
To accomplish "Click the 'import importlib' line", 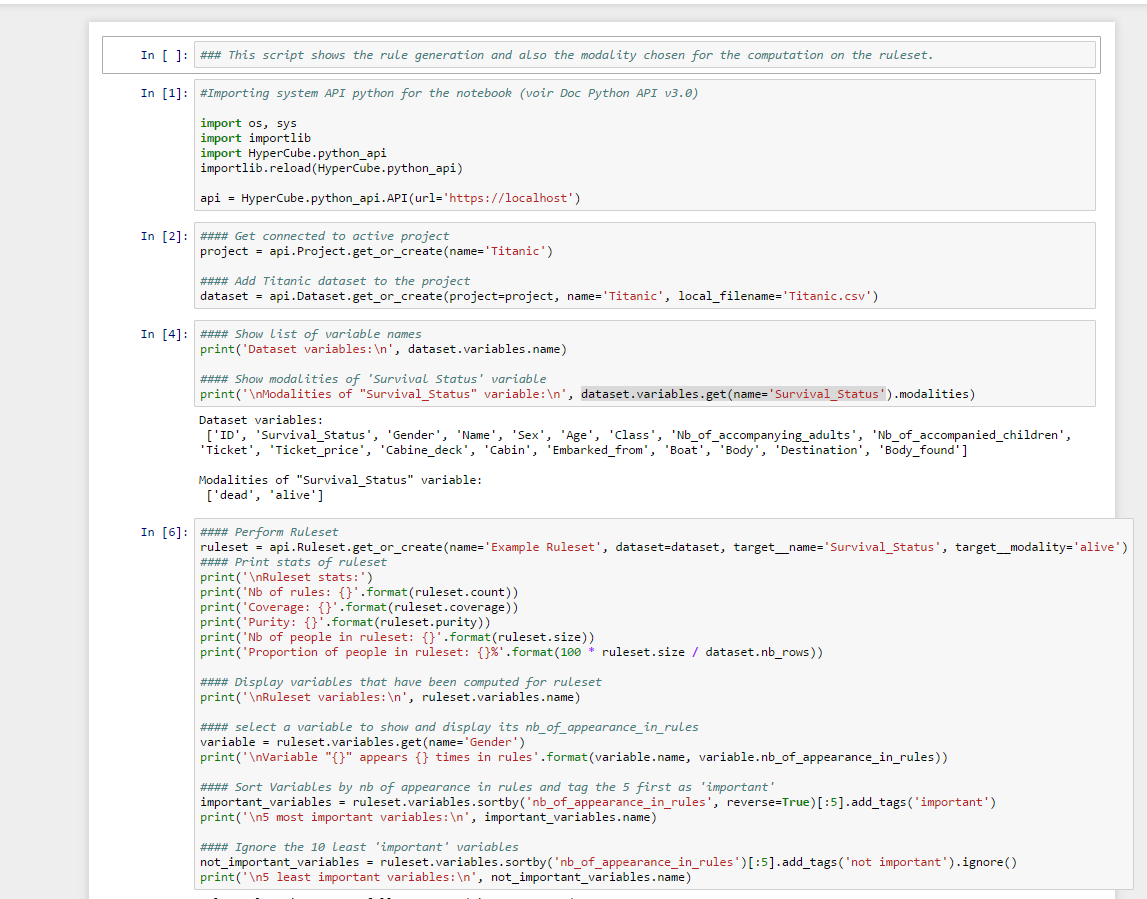I will pos(255,138).
